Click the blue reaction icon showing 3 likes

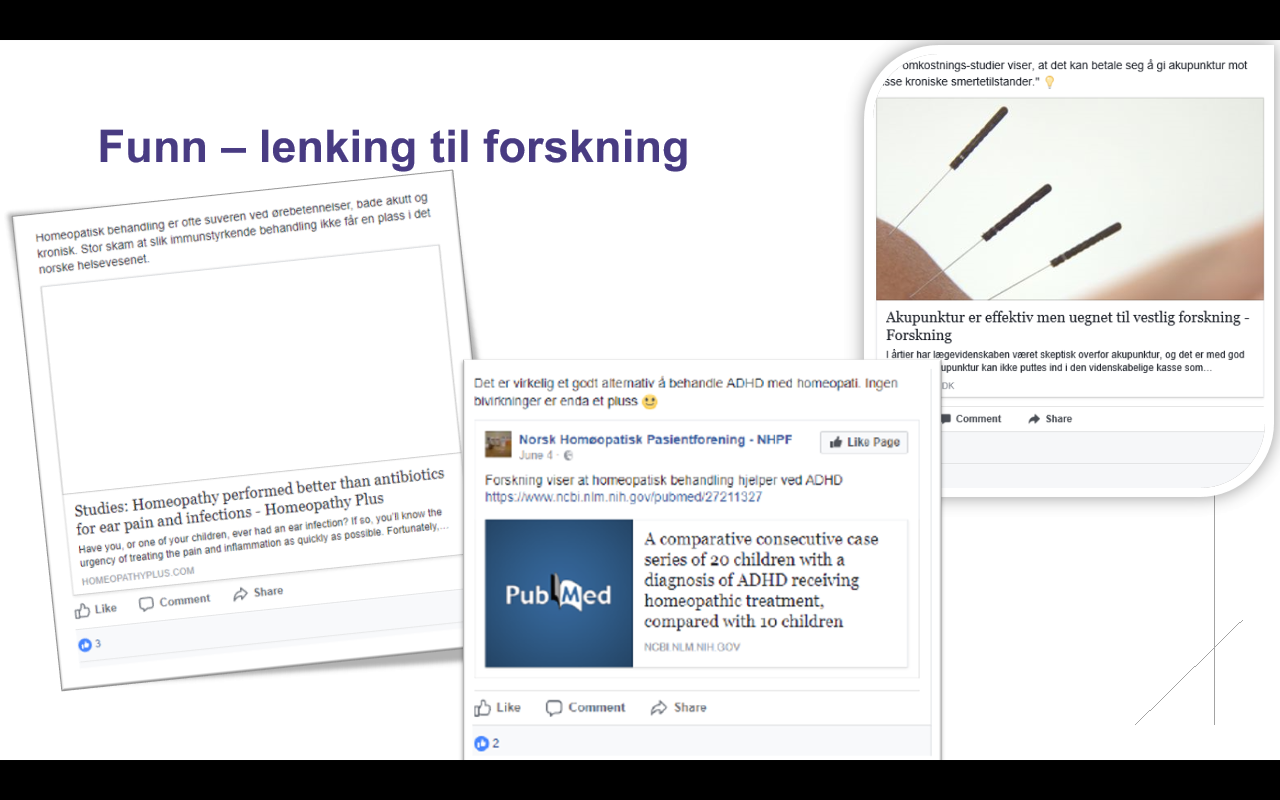pyautogui.click(x=85, y=645)
